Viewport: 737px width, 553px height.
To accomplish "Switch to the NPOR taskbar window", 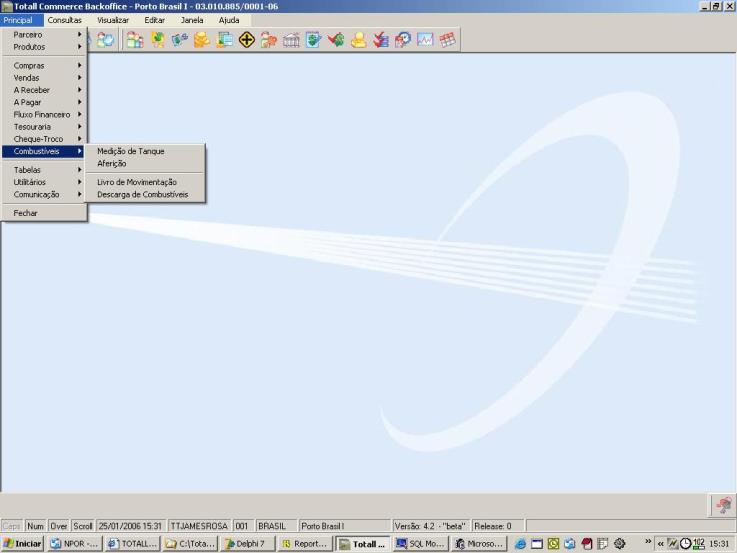I will [75, 544].
